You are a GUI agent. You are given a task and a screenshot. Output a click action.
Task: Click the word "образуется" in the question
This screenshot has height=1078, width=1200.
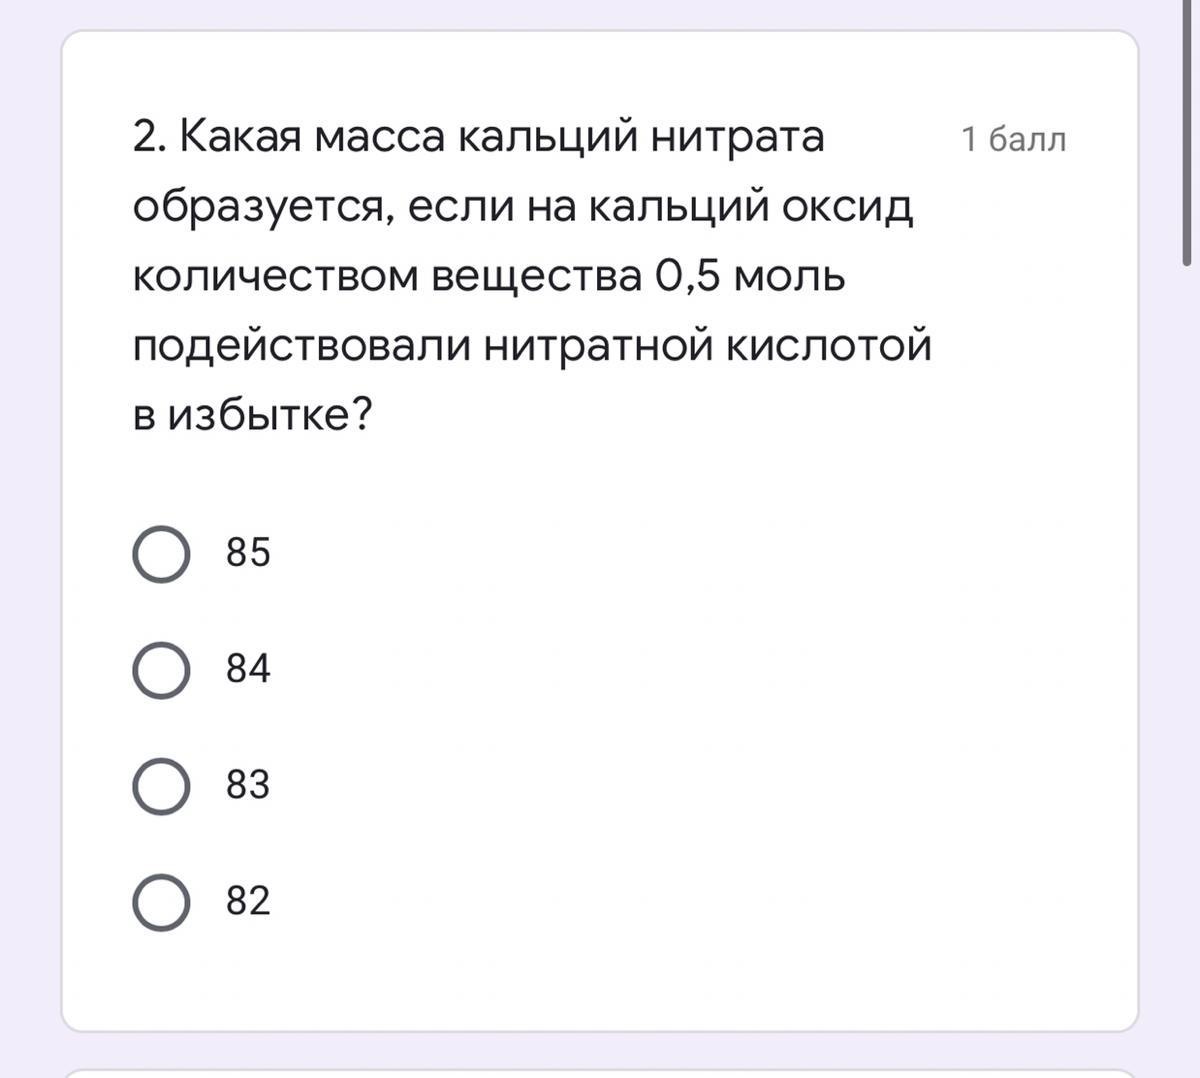[x=259, y=207]
